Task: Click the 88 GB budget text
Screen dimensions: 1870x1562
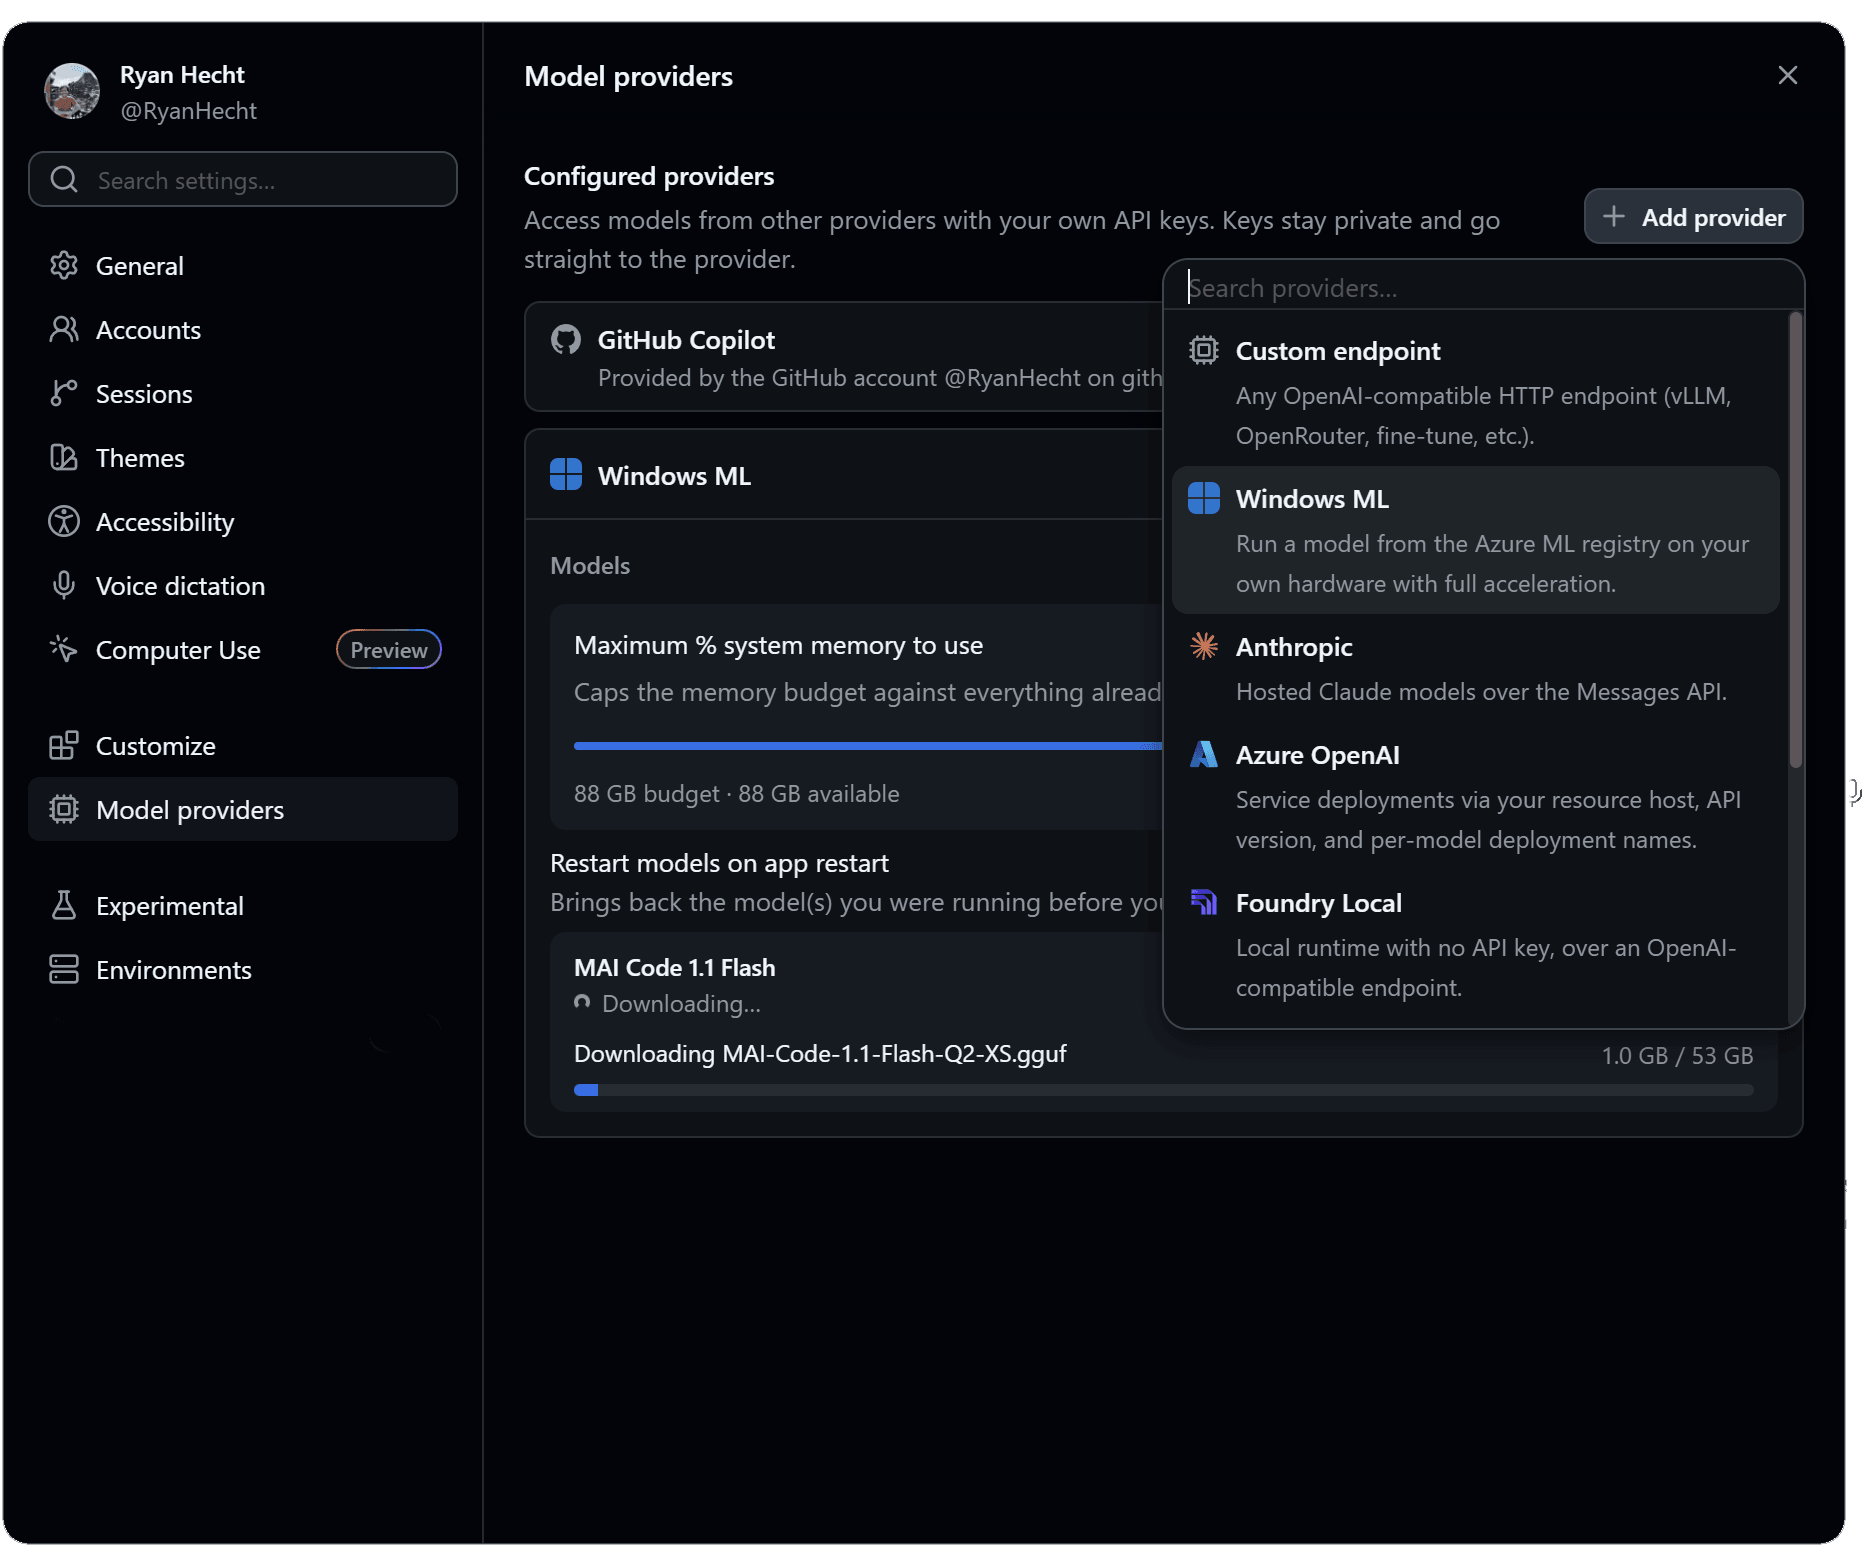Action: tap(647, 794)
